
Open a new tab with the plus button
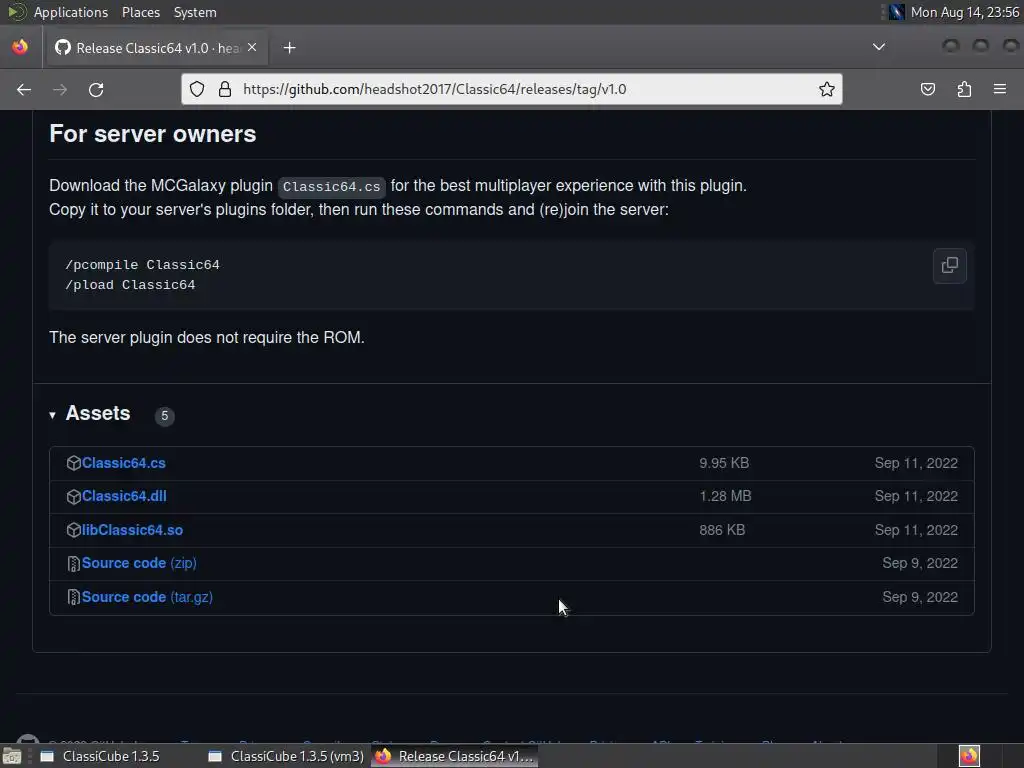[289, 48]
